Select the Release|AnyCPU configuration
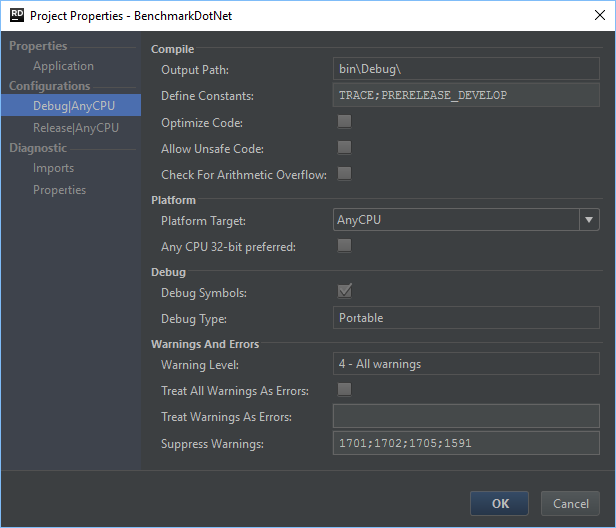 click(x=75, y=128)
